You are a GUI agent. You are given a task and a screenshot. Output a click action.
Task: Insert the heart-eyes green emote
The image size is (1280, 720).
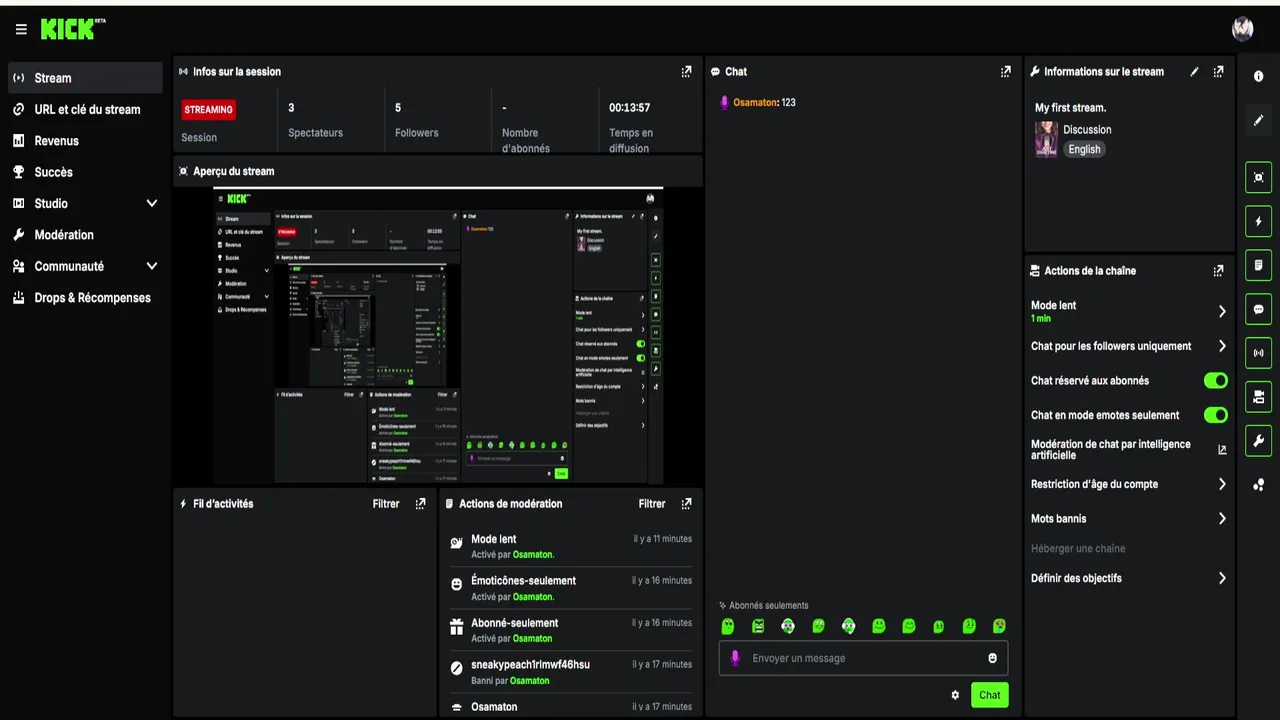(999, 626)
